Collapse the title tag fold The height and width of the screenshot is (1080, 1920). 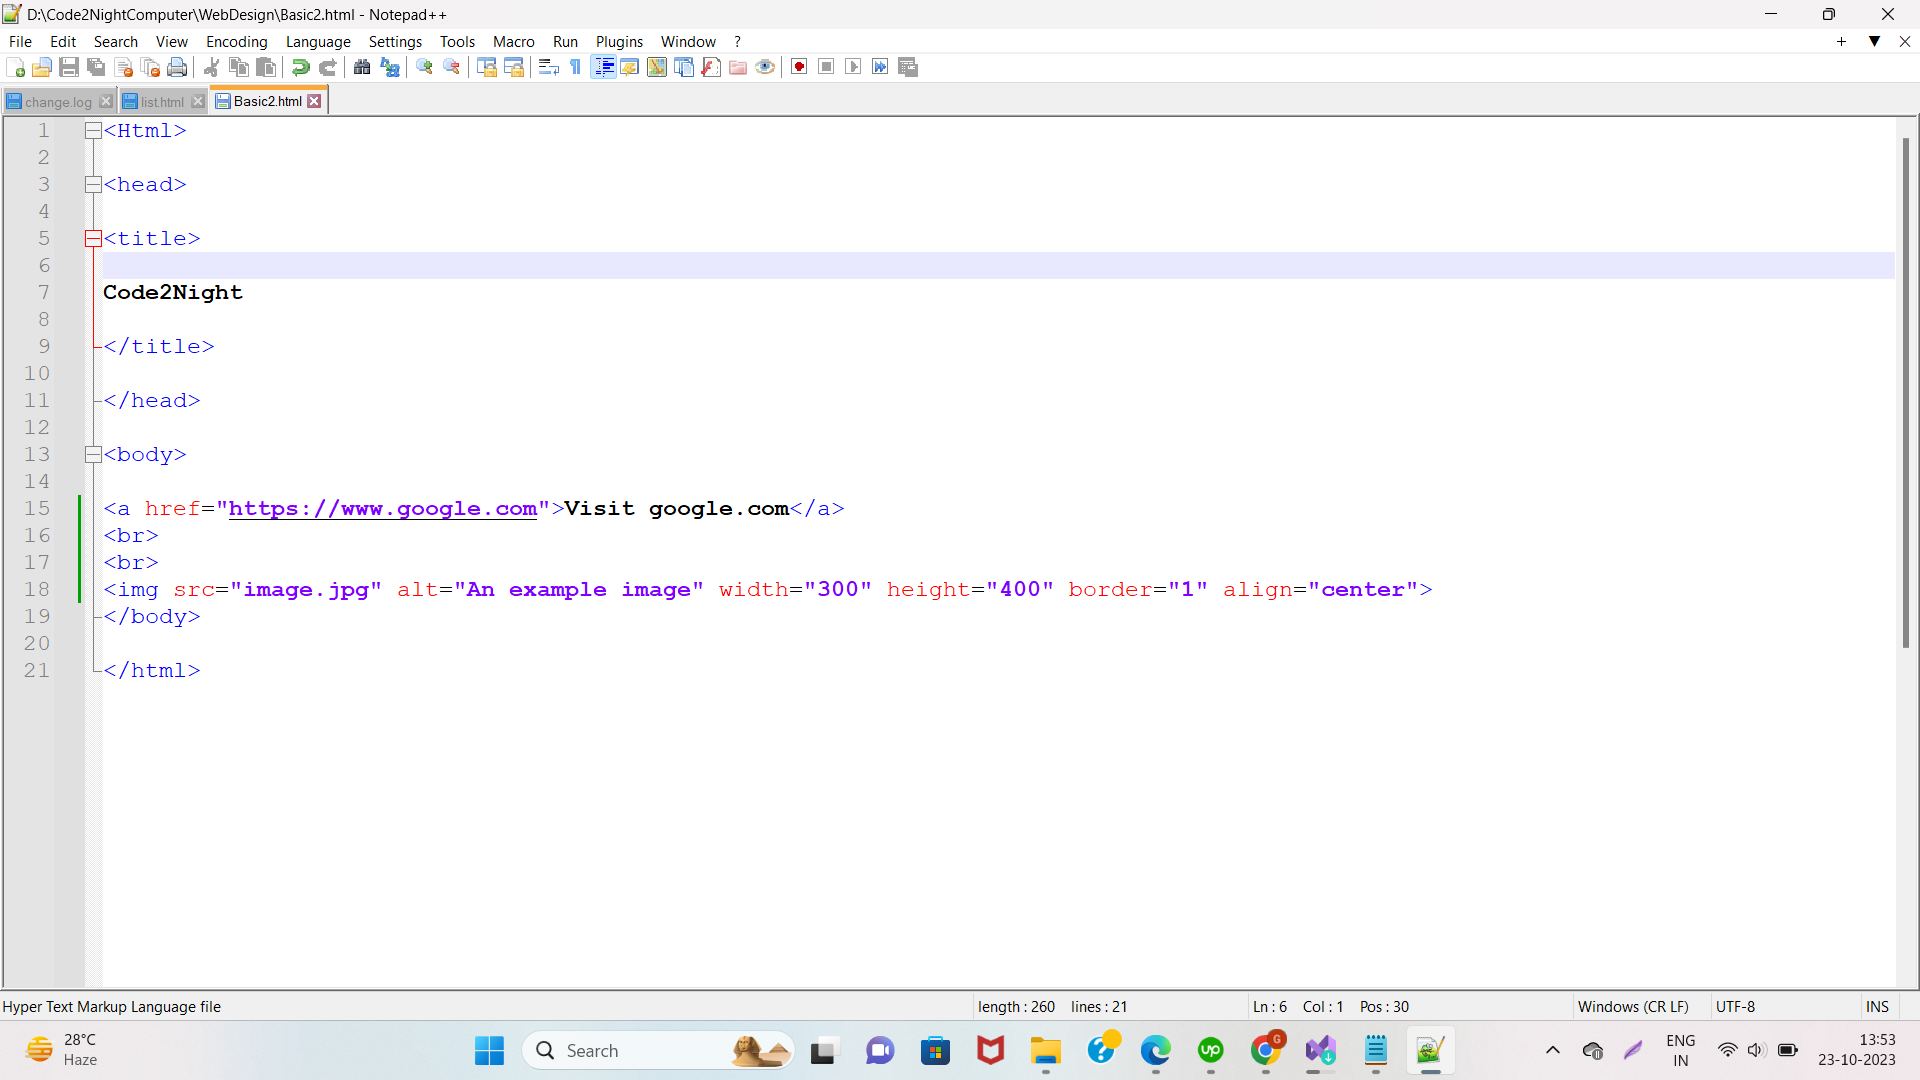[93, 238]
